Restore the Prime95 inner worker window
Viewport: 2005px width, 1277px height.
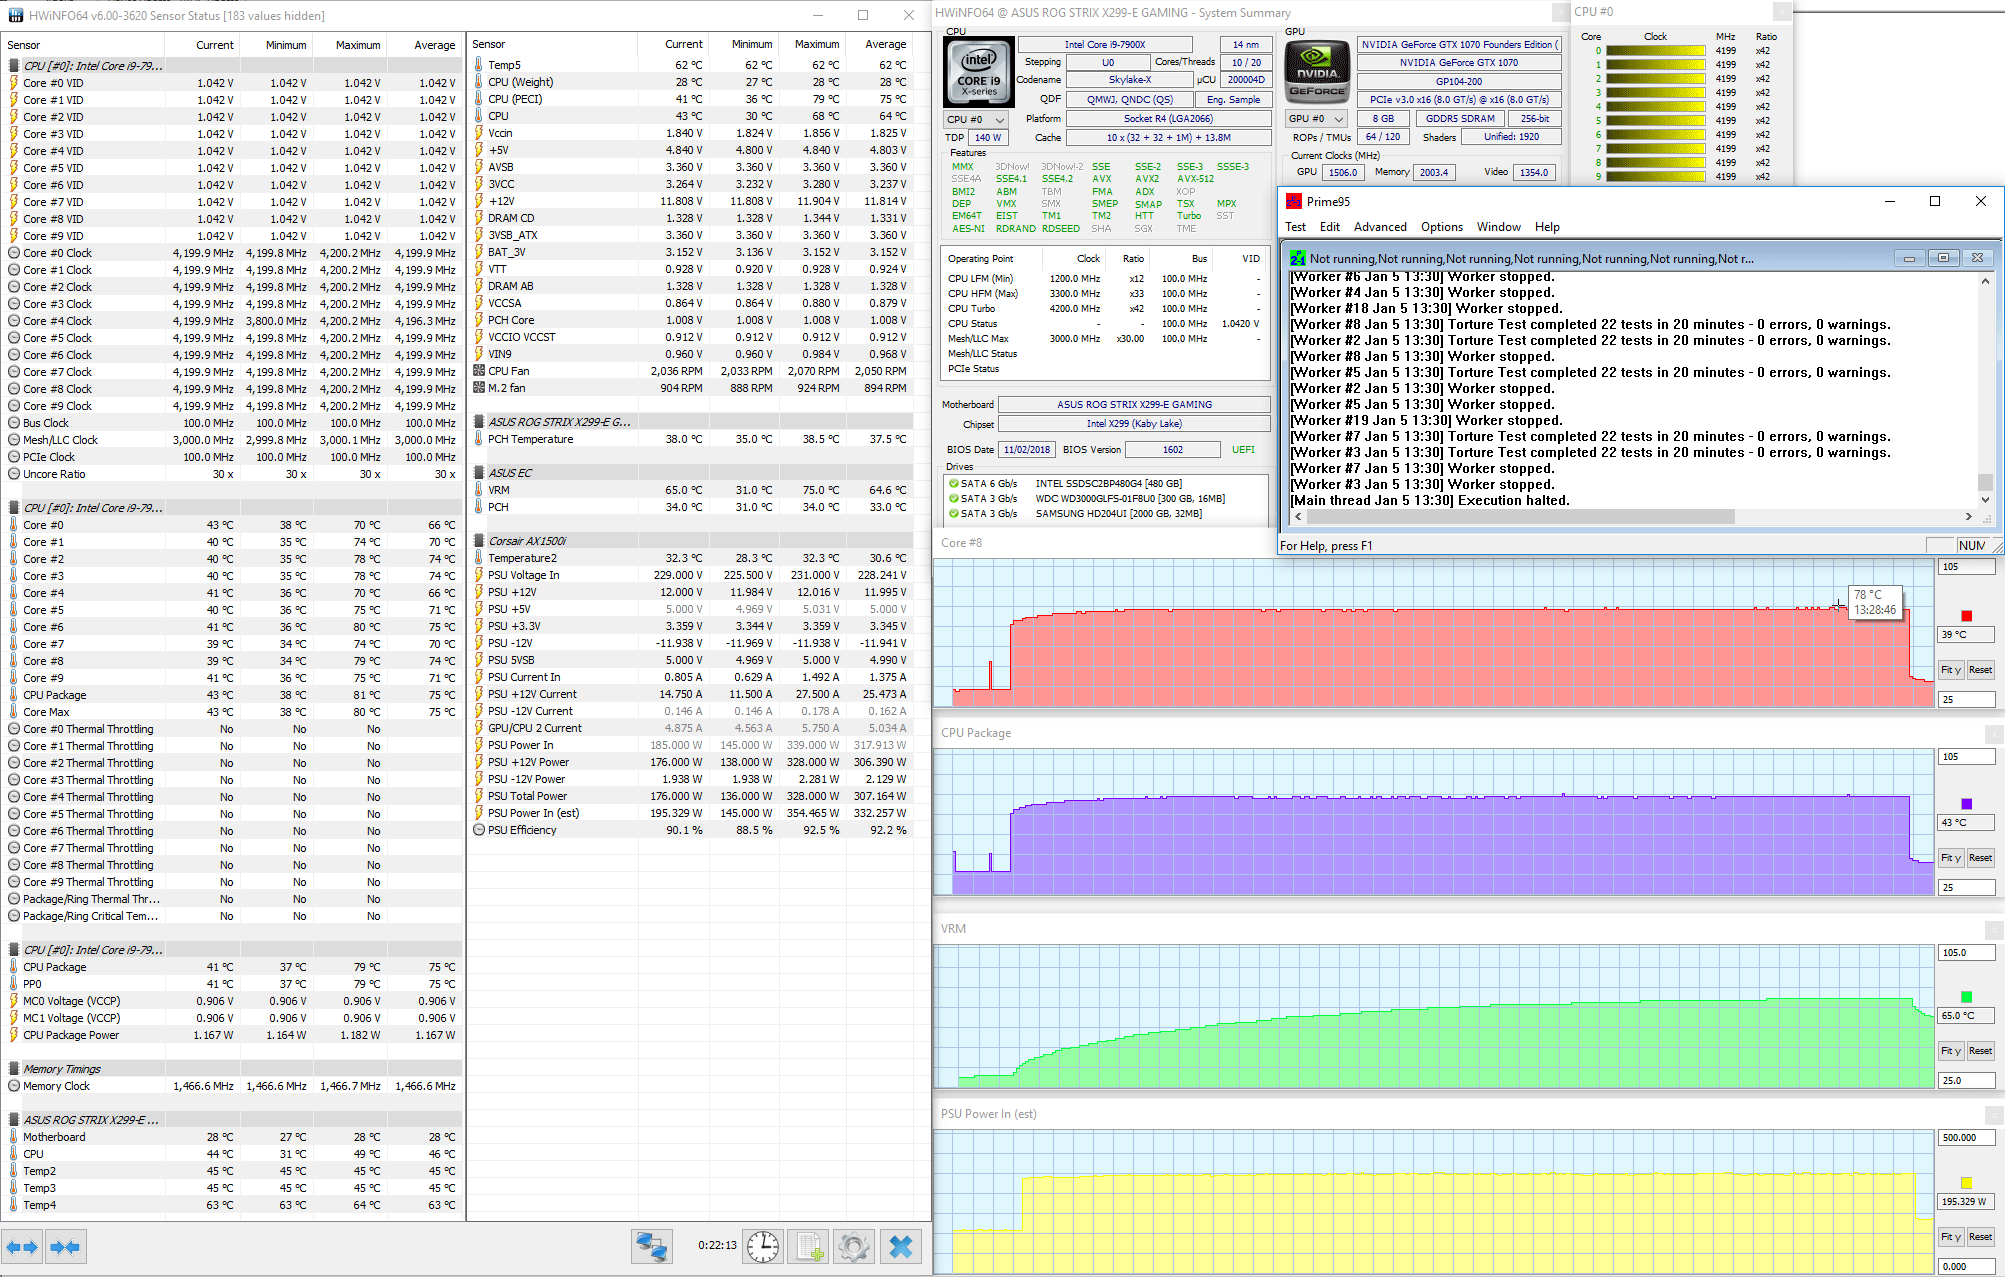[1943, 258]
